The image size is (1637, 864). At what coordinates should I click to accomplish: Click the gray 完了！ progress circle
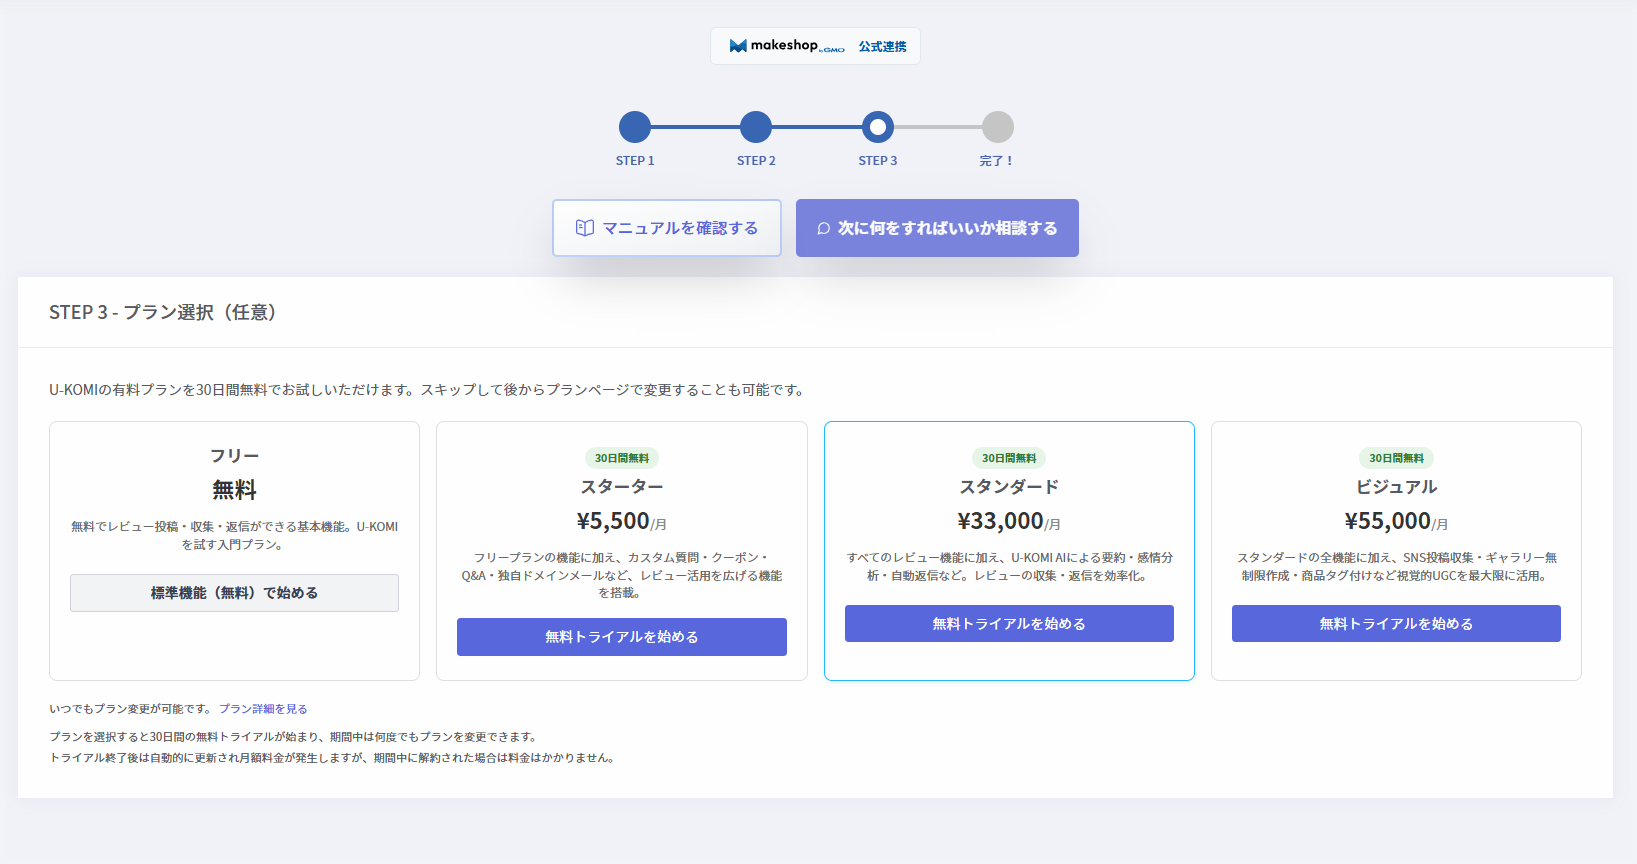(997, 127)
